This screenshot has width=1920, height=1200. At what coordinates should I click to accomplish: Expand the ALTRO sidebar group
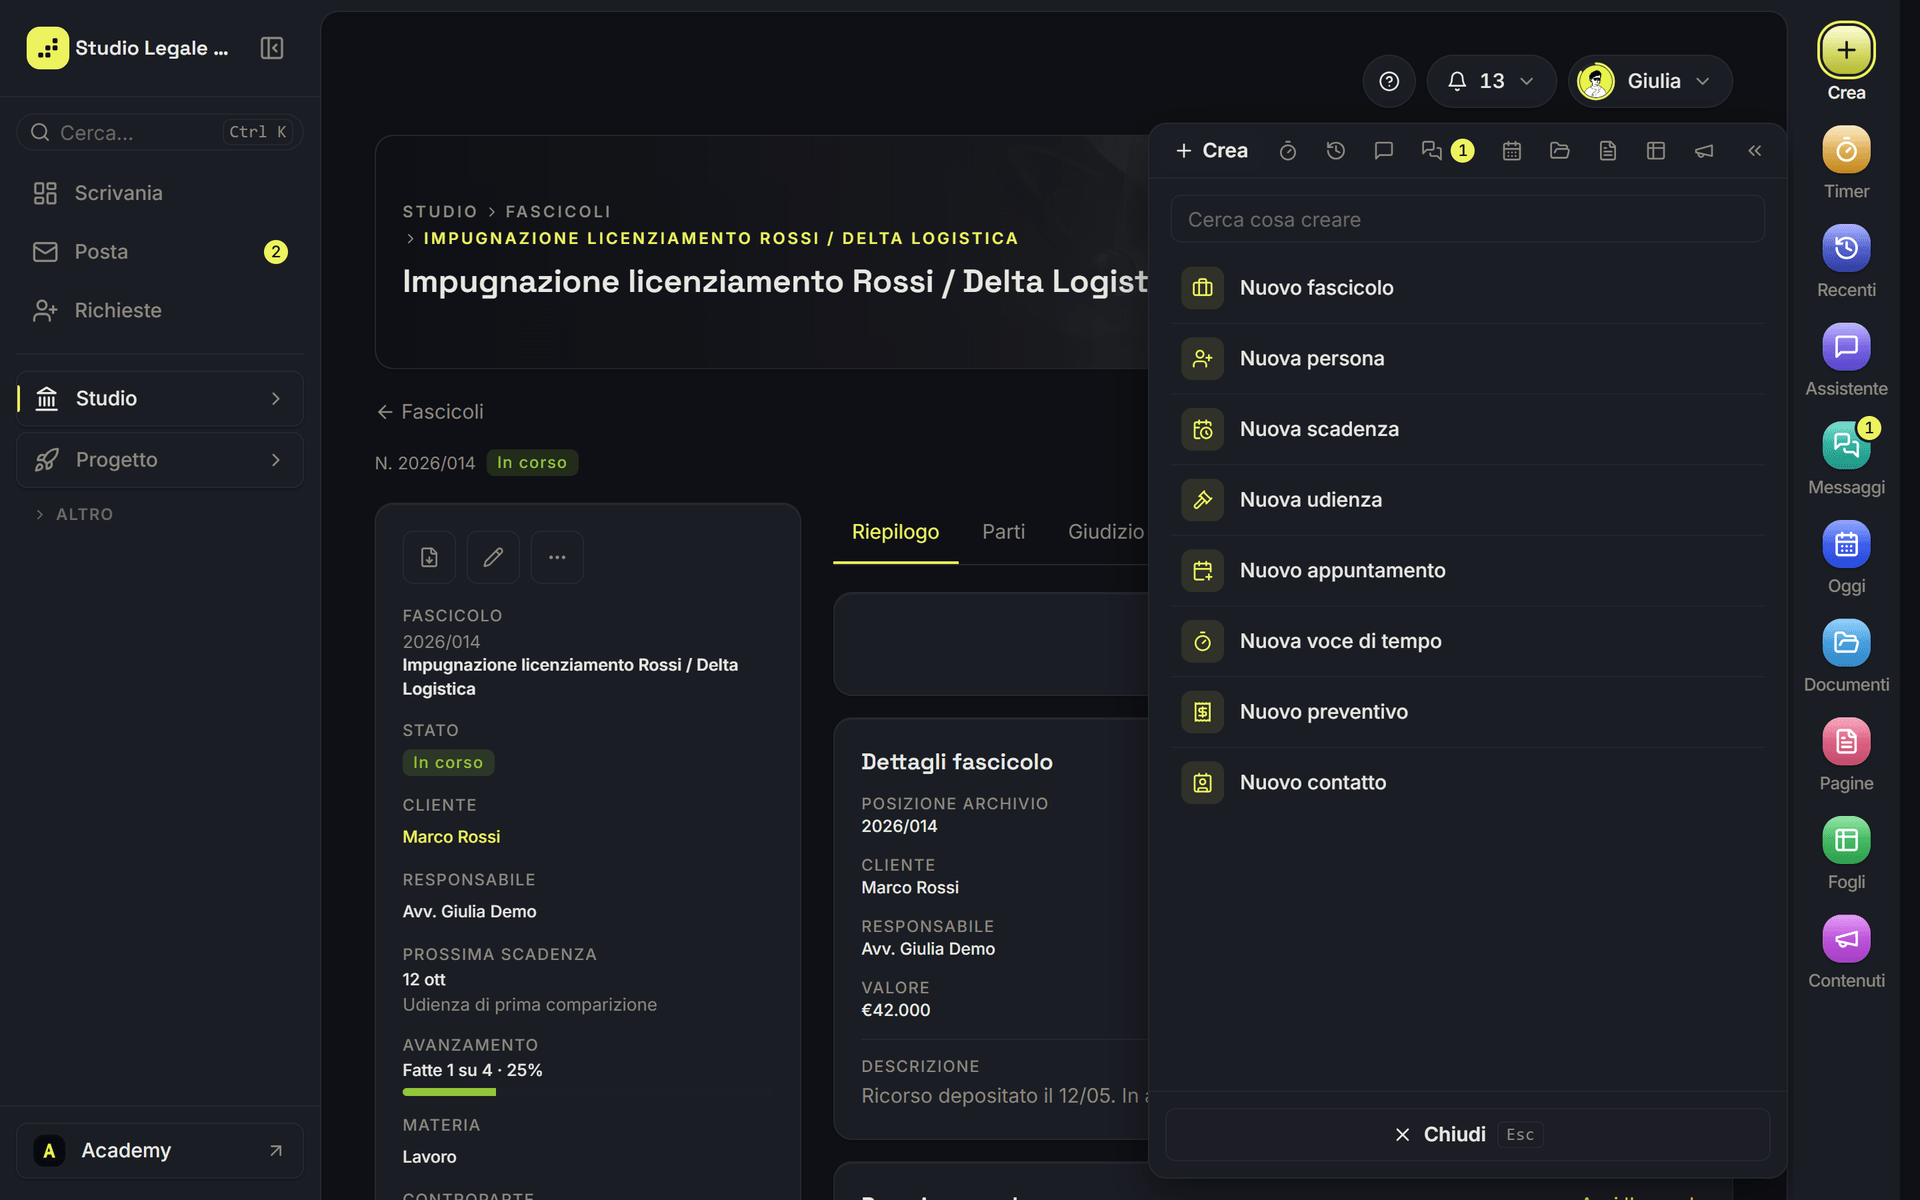click(75, 514)
